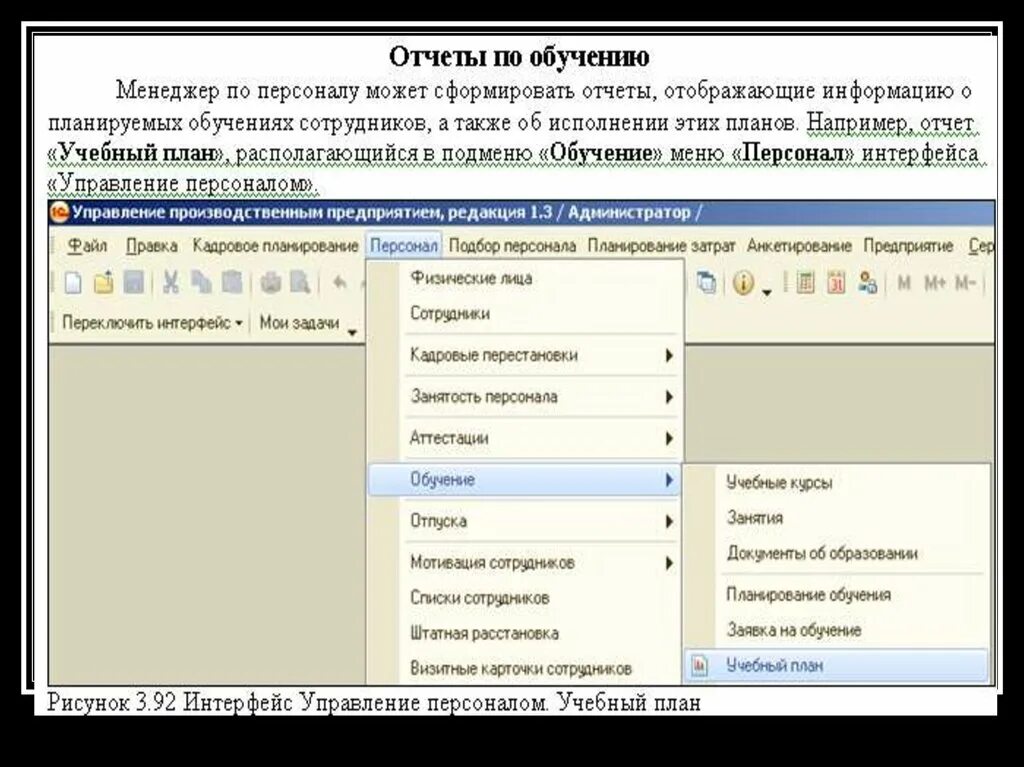
Task: Expand Аттестации submenu
Action: click(x=525, y=438)
